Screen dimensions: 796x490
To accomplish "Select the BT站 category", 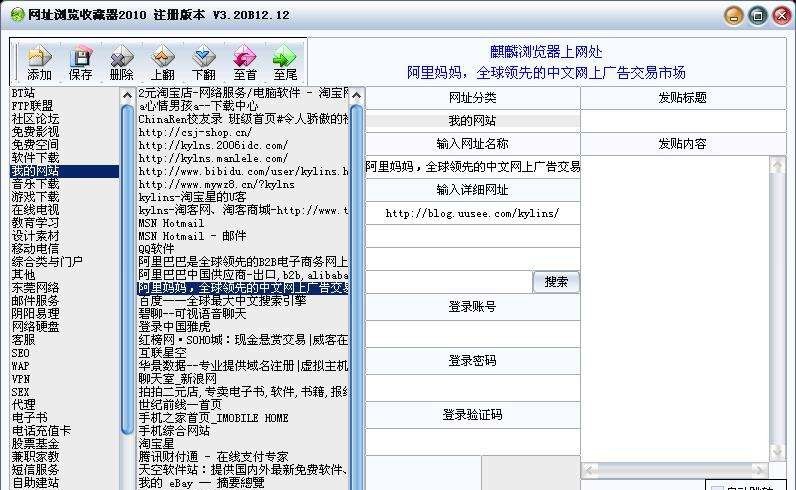I will pyautogui.click(x=23, y=93).
